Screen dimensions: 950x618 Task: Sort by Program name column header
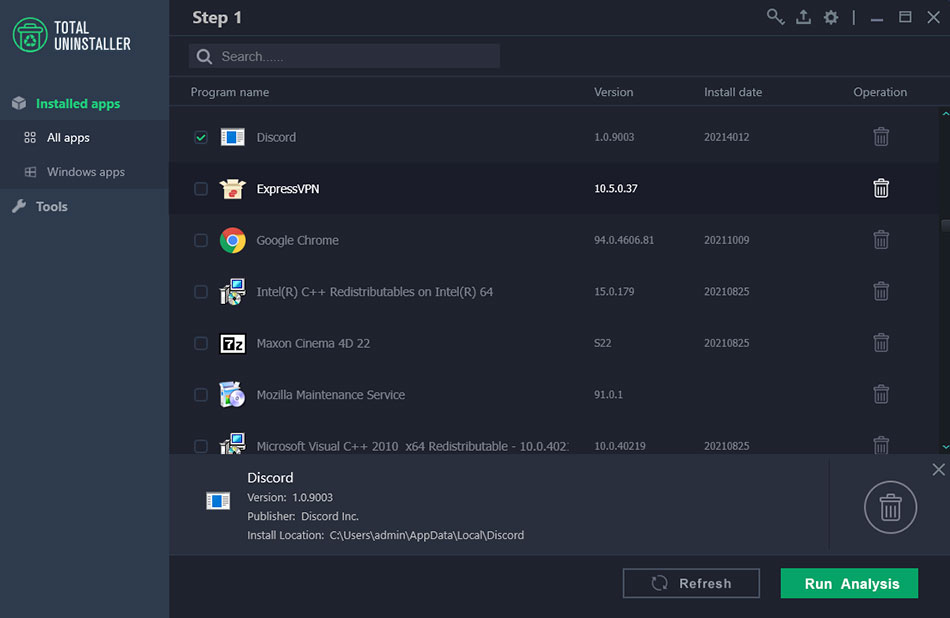[x=230, y=92]
